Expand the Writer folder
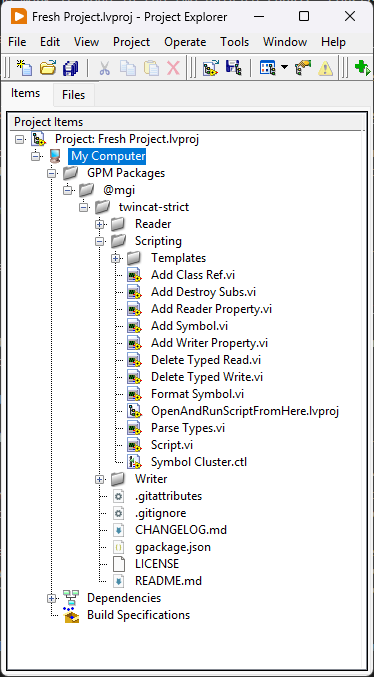Viewport: 374px width, 677px height. [x=100, y=479]
